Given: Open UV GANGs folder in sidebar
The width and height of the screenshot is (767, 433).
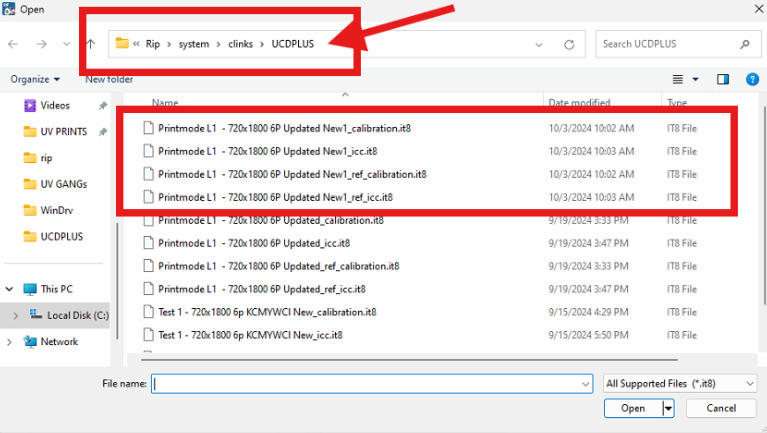Looking at the screenshot, I should pos(64,184).
